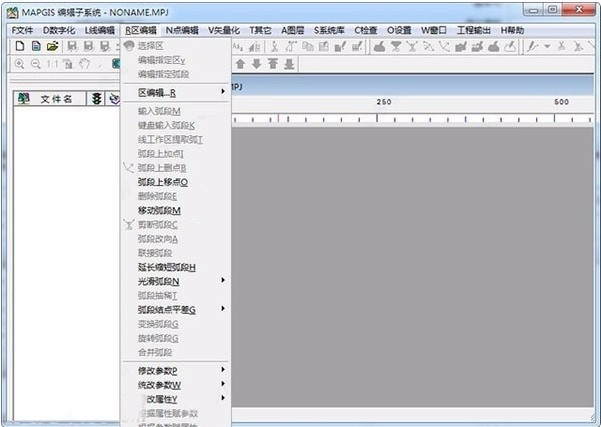The image size is (601, 427).
Task: Click the single down arrow toolbar icon
Action: tap(256, 64)
